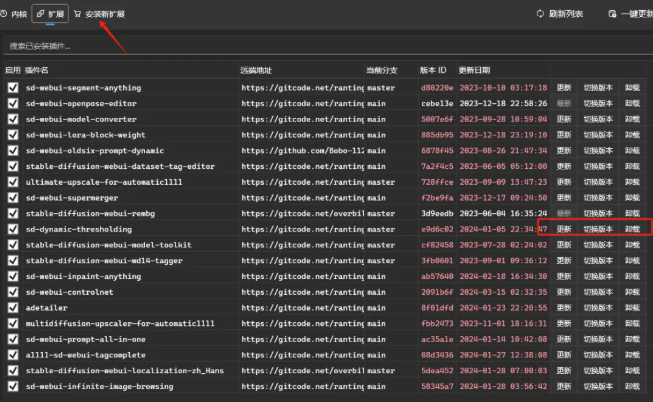Click version ID d80220e
Screen dimensions: 653x402
coord(437,88)
